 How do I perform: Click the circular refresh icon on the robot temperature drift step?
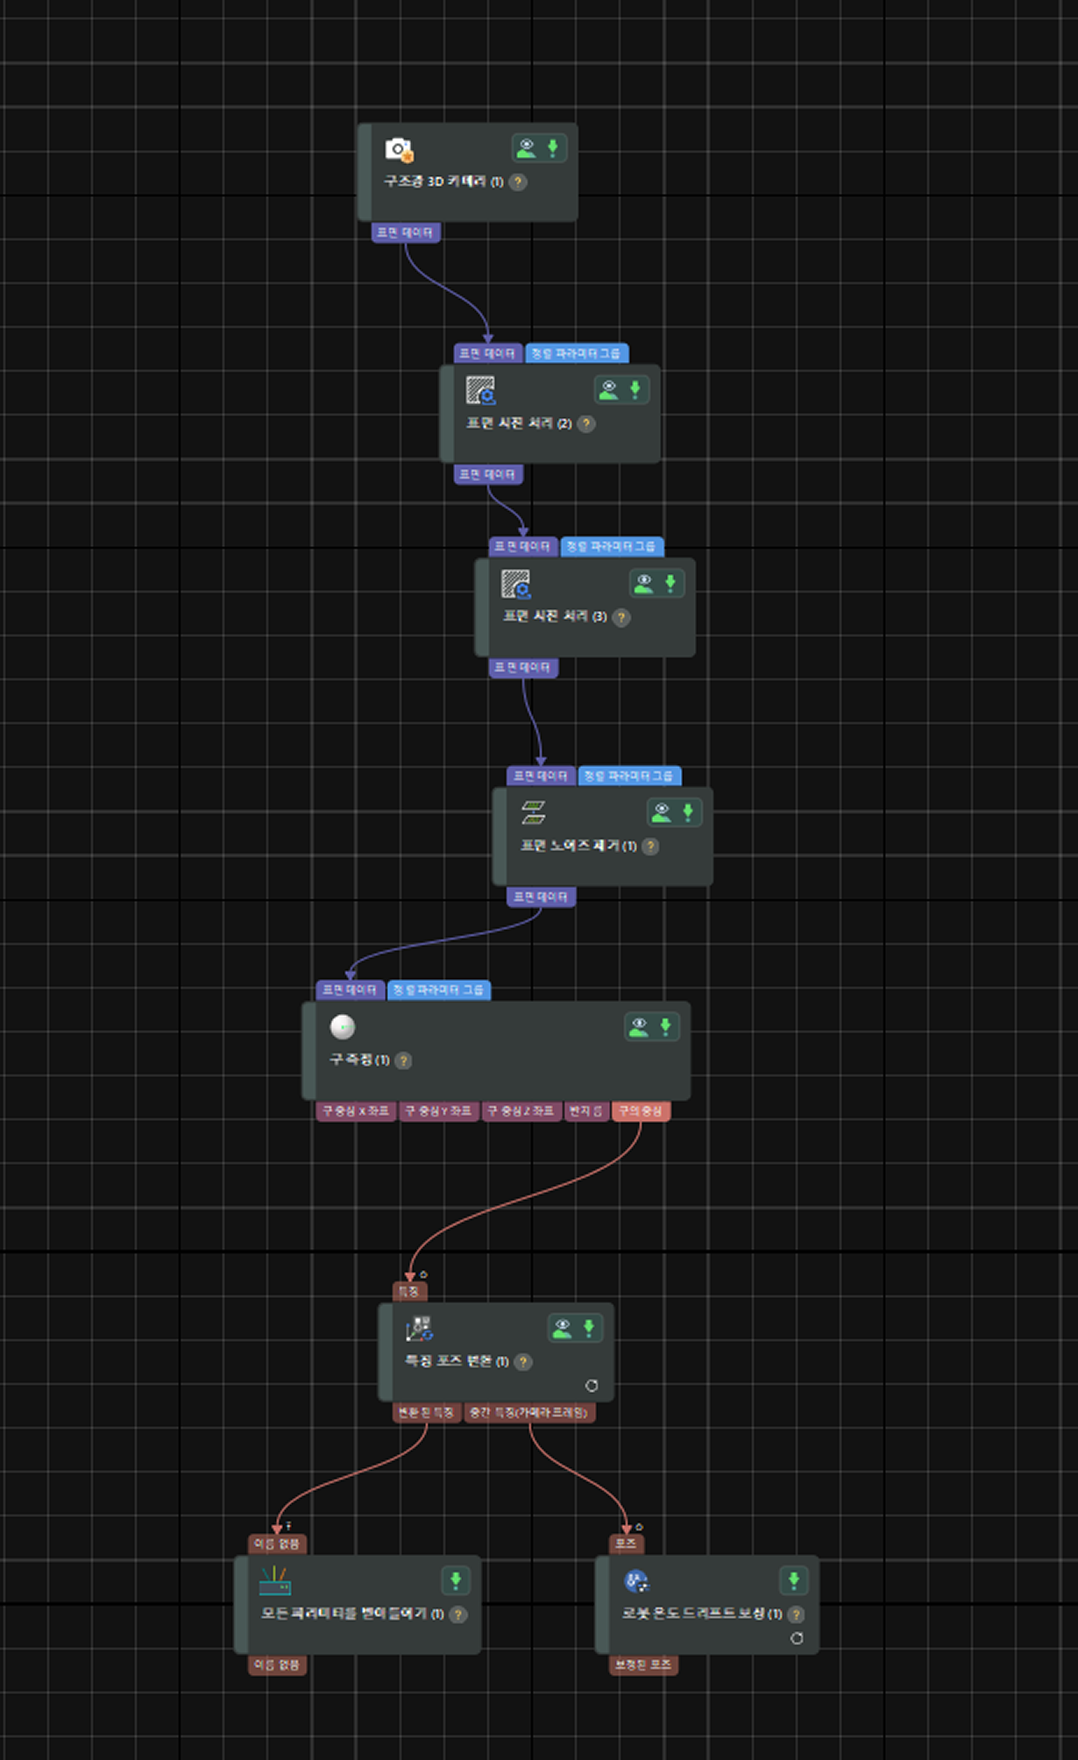pyautogui.click(x=797, y=1638)
